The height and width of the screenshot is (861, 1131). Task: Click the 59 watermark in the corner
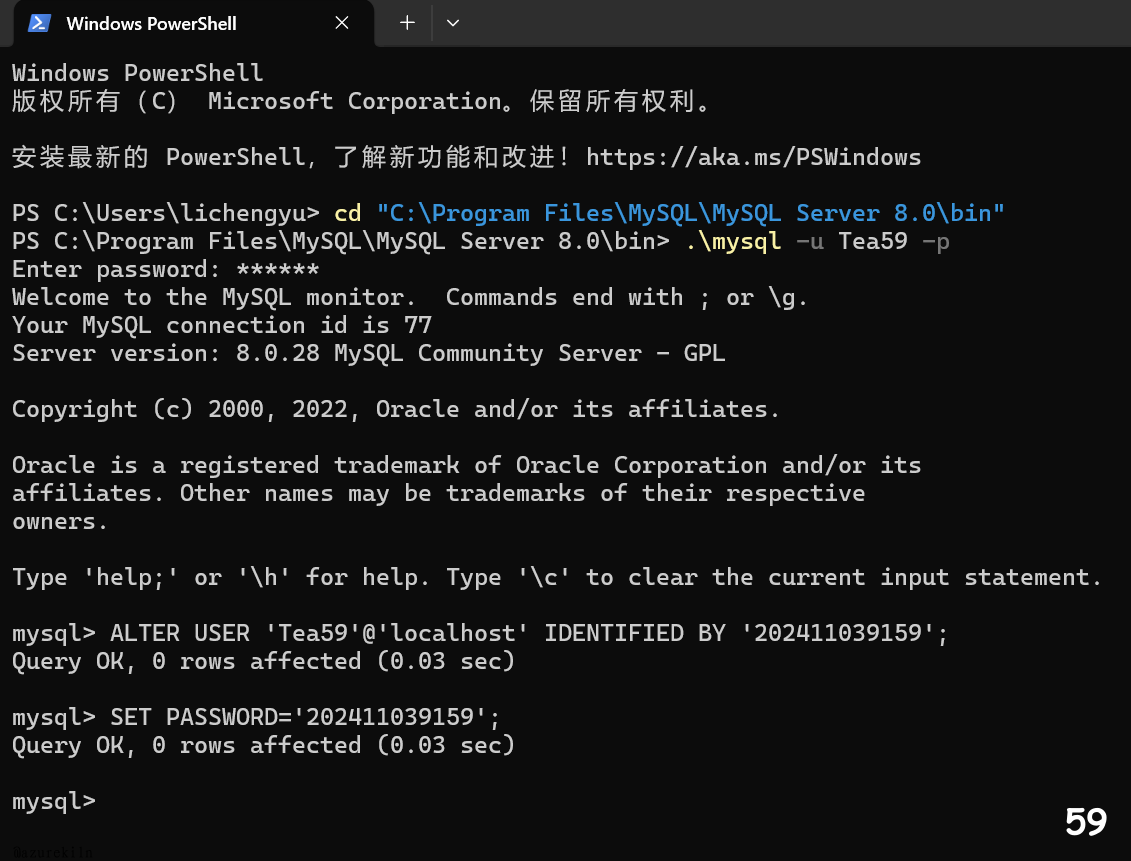1086,821
